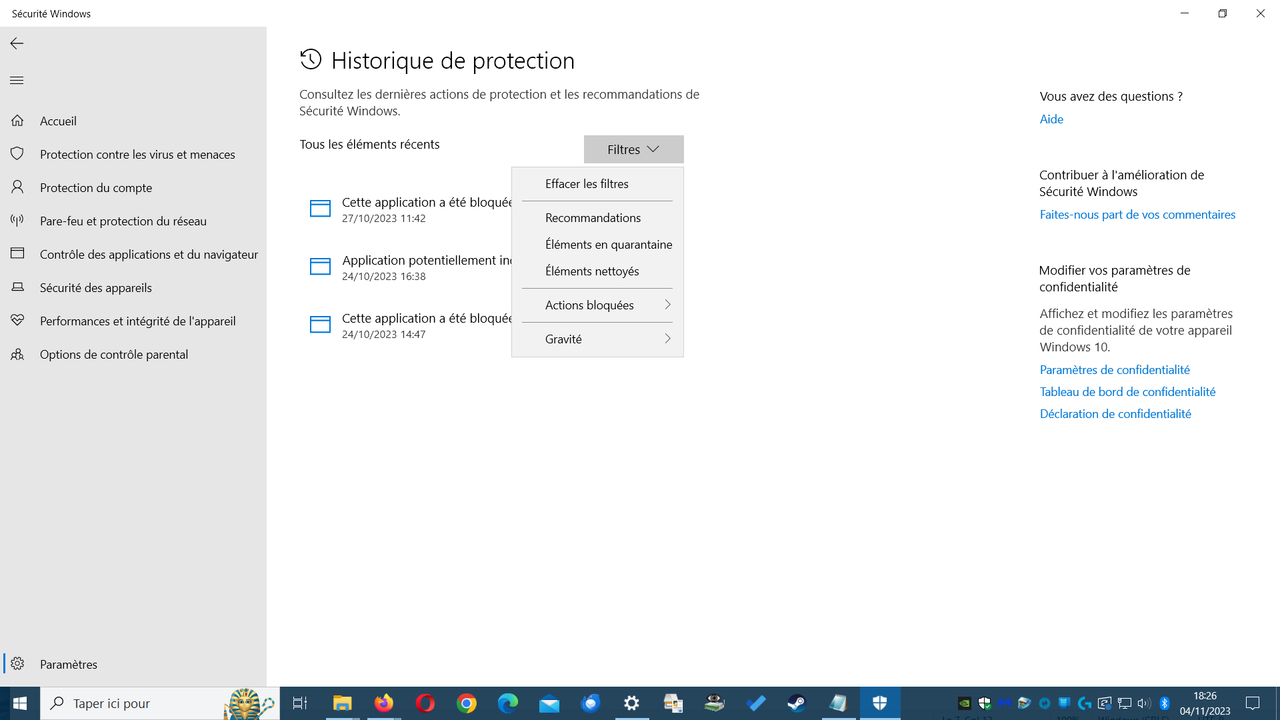Click the Aide link
This screenshot has height=720, width=1280.
point(1051,119)
